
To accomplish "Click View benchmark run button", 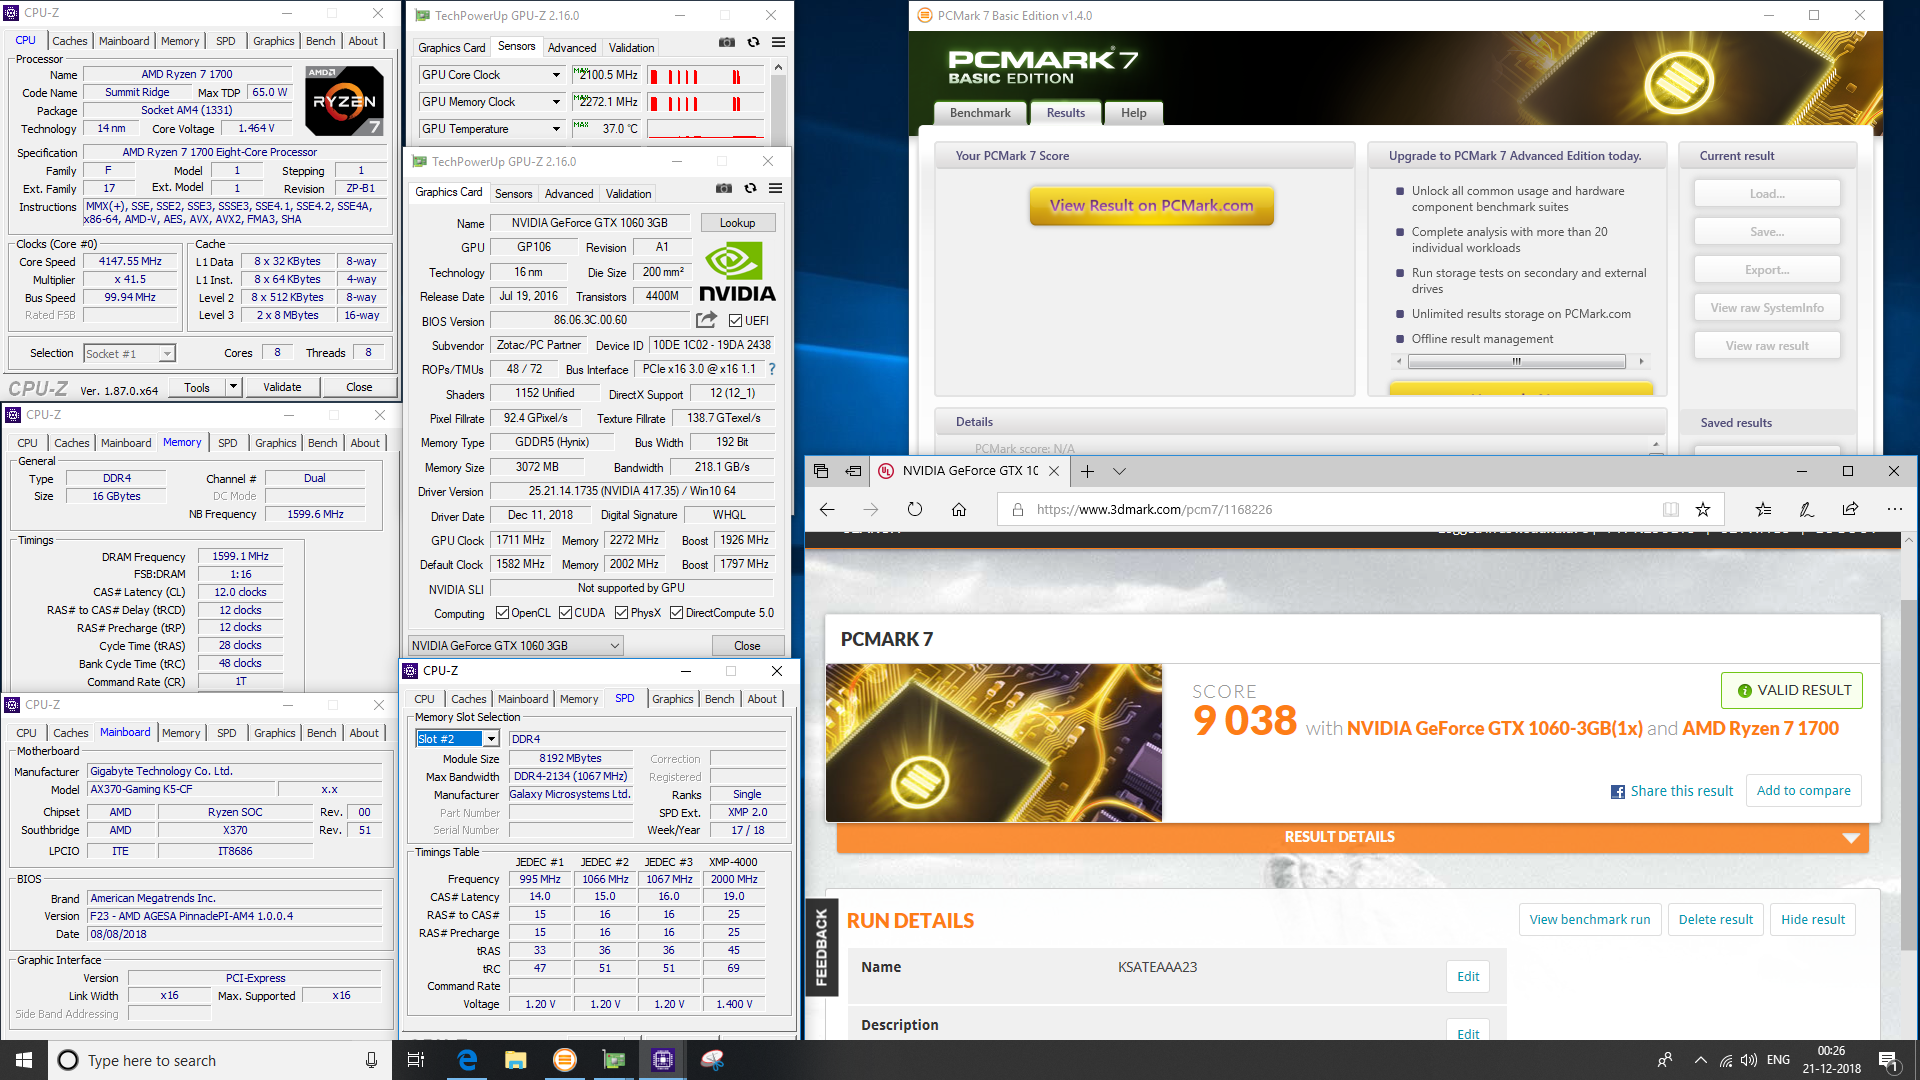I will [1590, 920].
